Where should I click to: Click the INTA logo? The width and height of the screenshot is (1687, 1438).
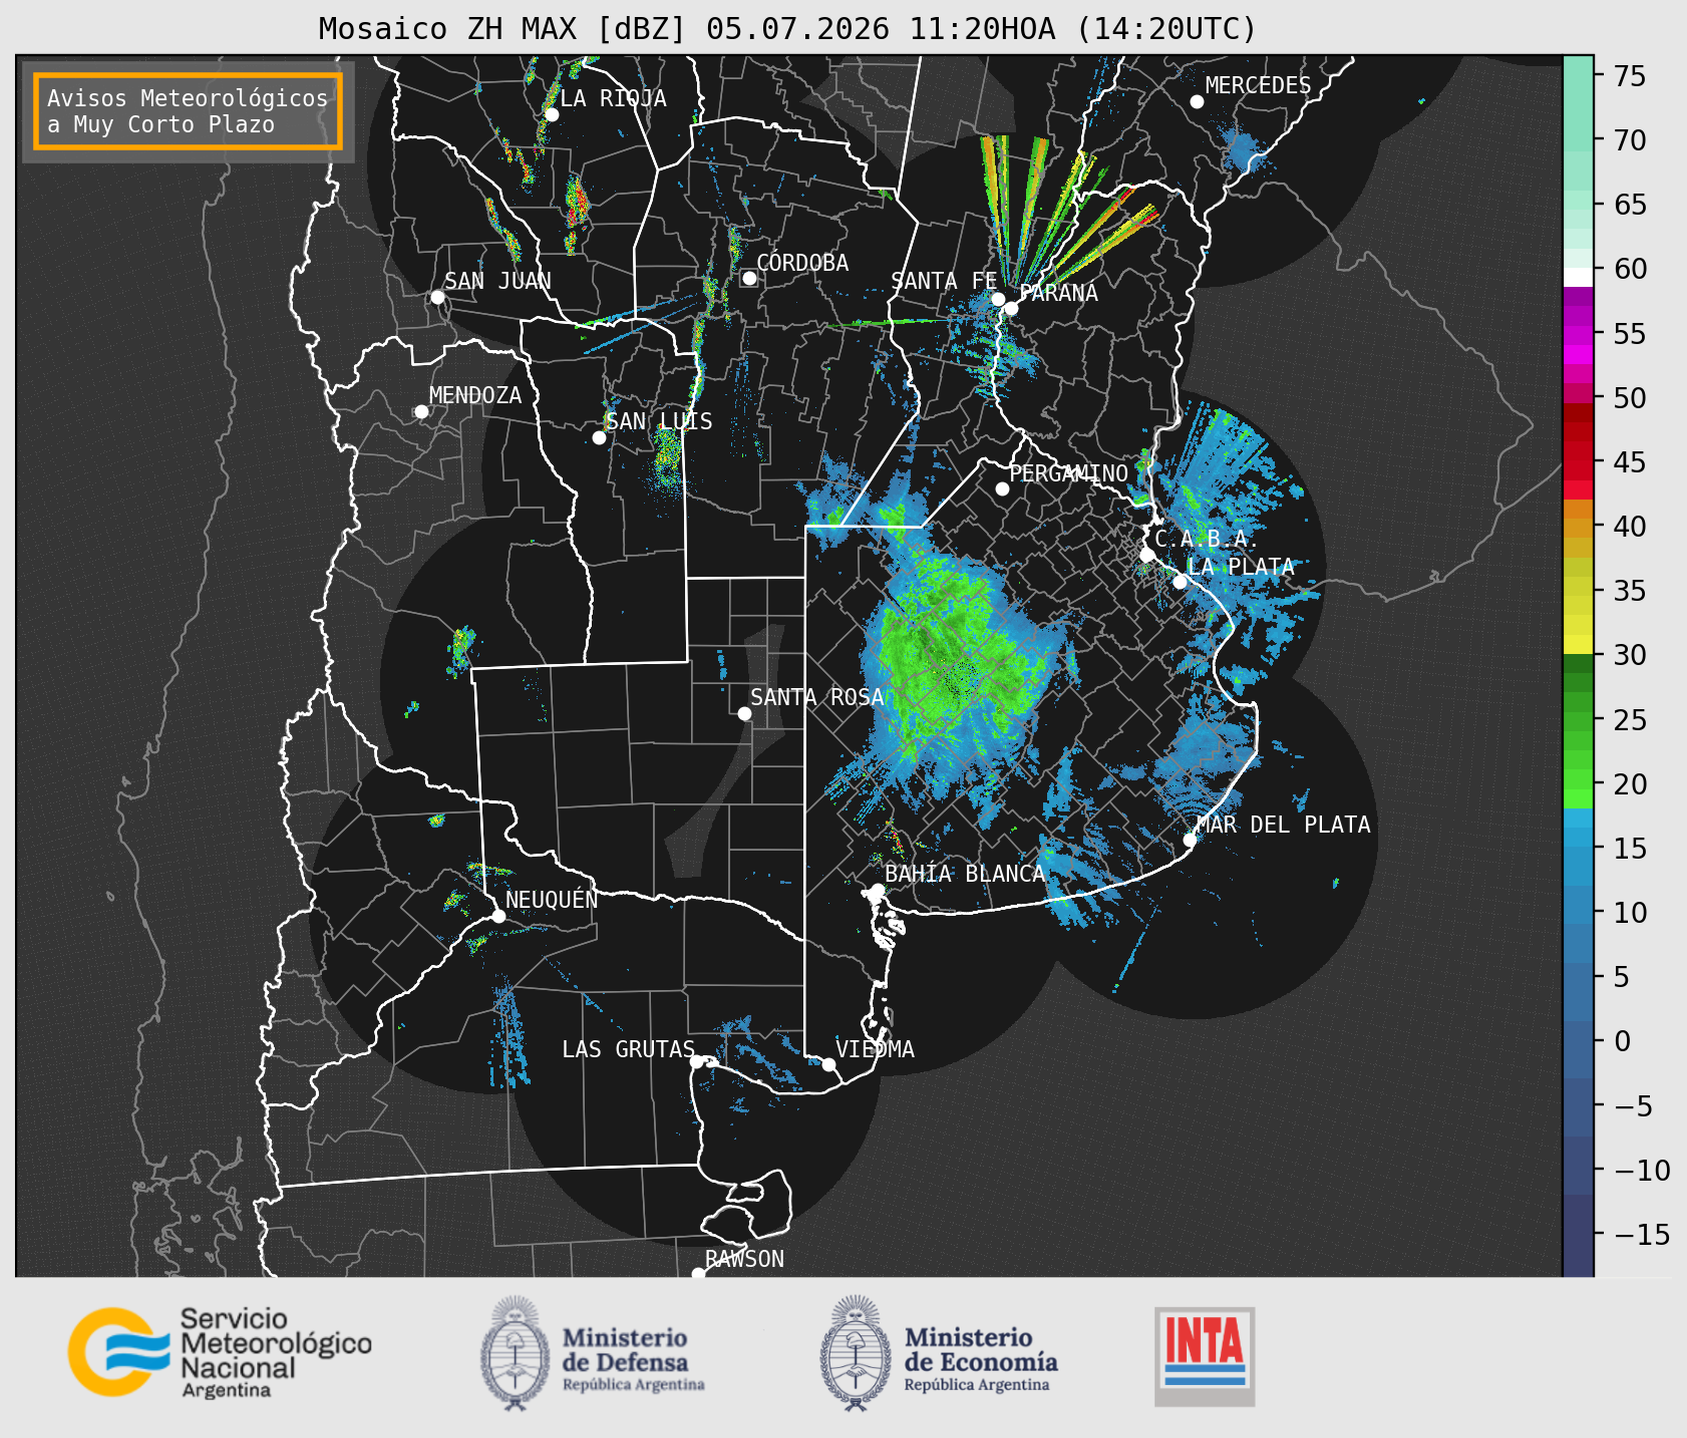pyautogui.click(x=1204, y=1356)
